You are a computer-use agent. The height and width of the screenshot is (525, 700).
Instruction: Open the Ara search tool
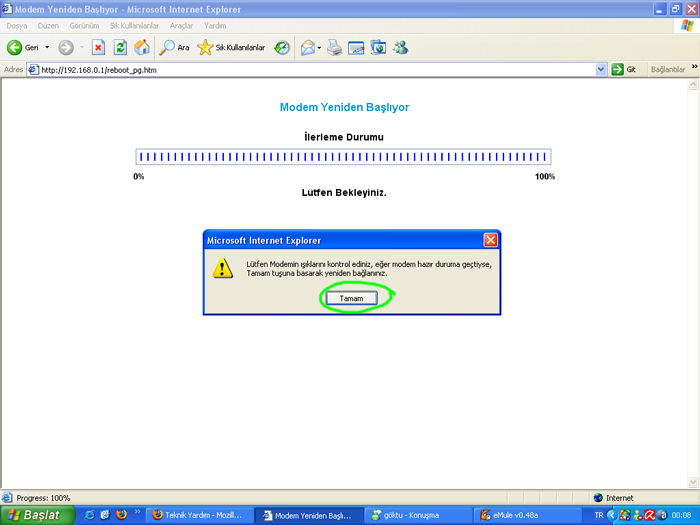[174, 47]
